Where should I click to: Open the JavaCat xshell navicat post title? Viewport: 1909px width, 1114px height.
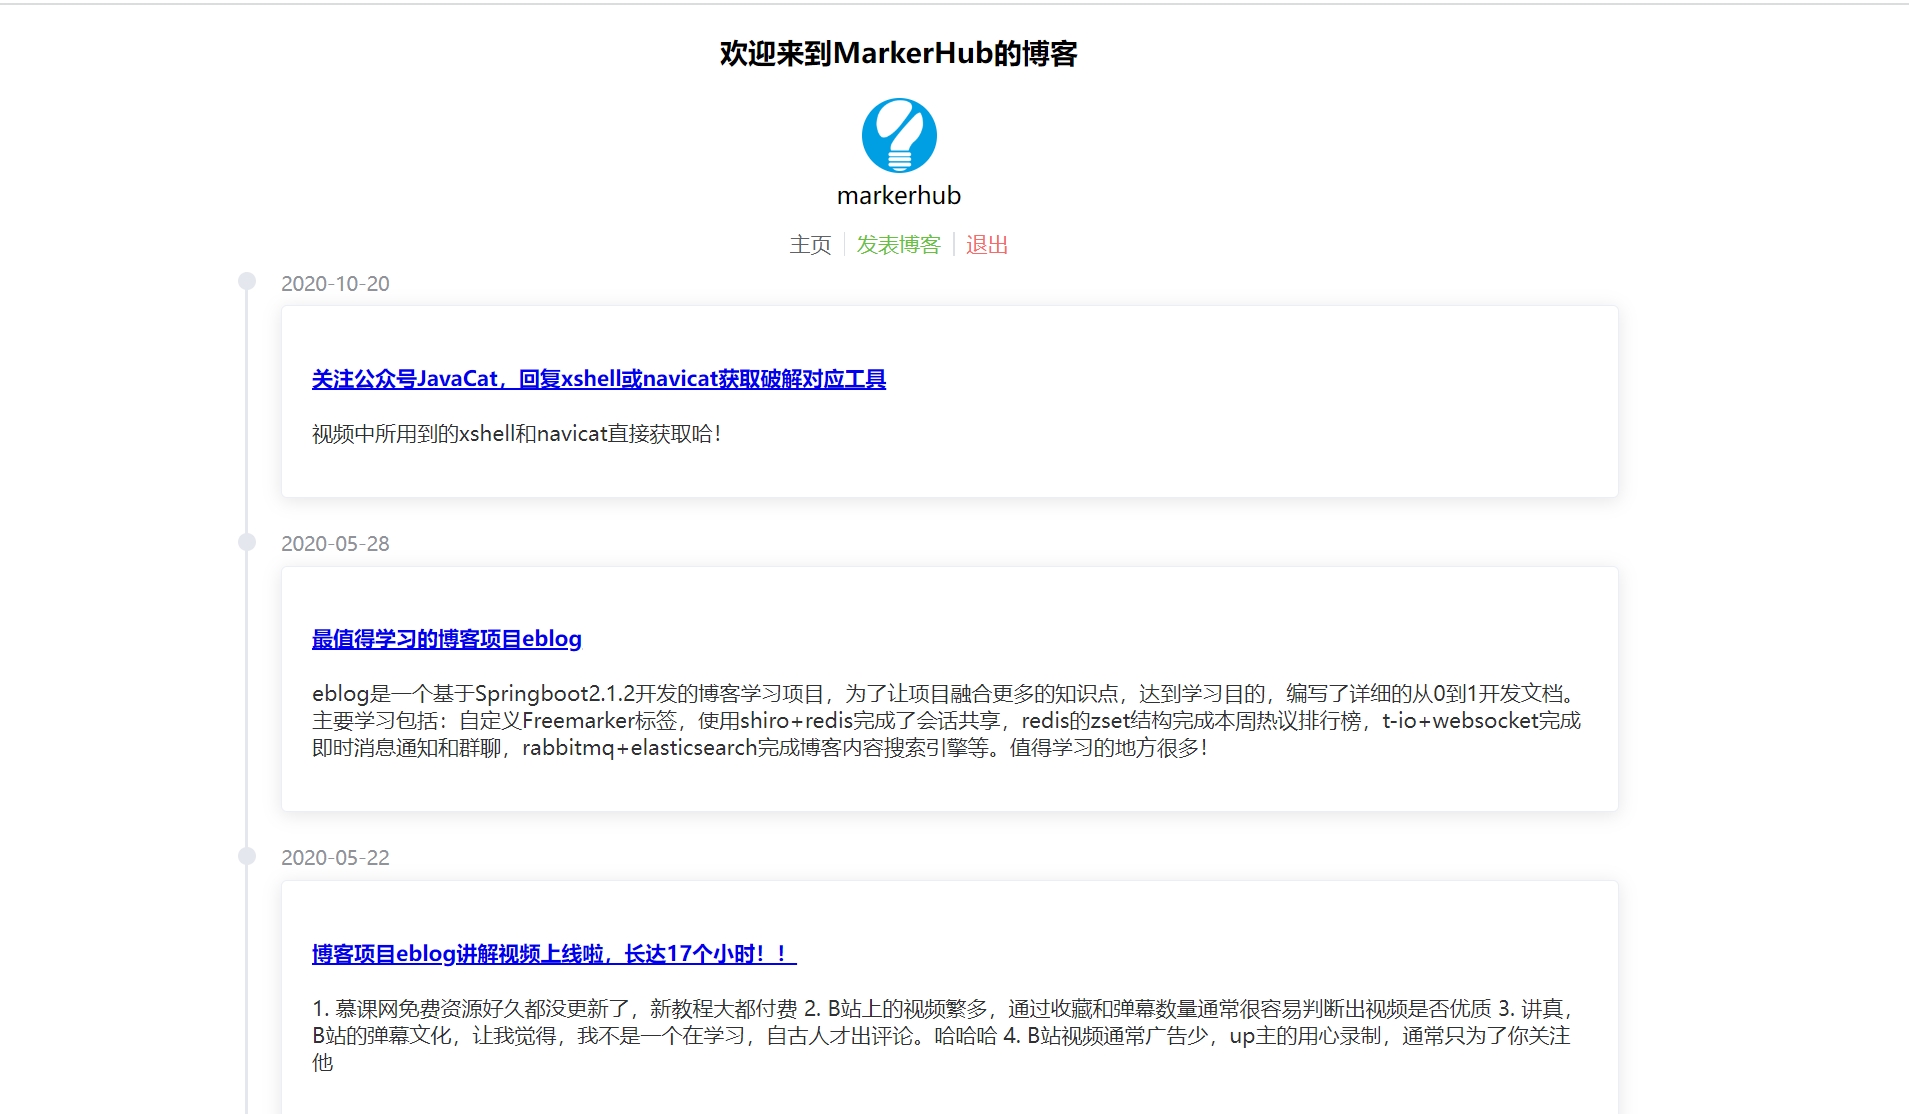click(598, 379)
